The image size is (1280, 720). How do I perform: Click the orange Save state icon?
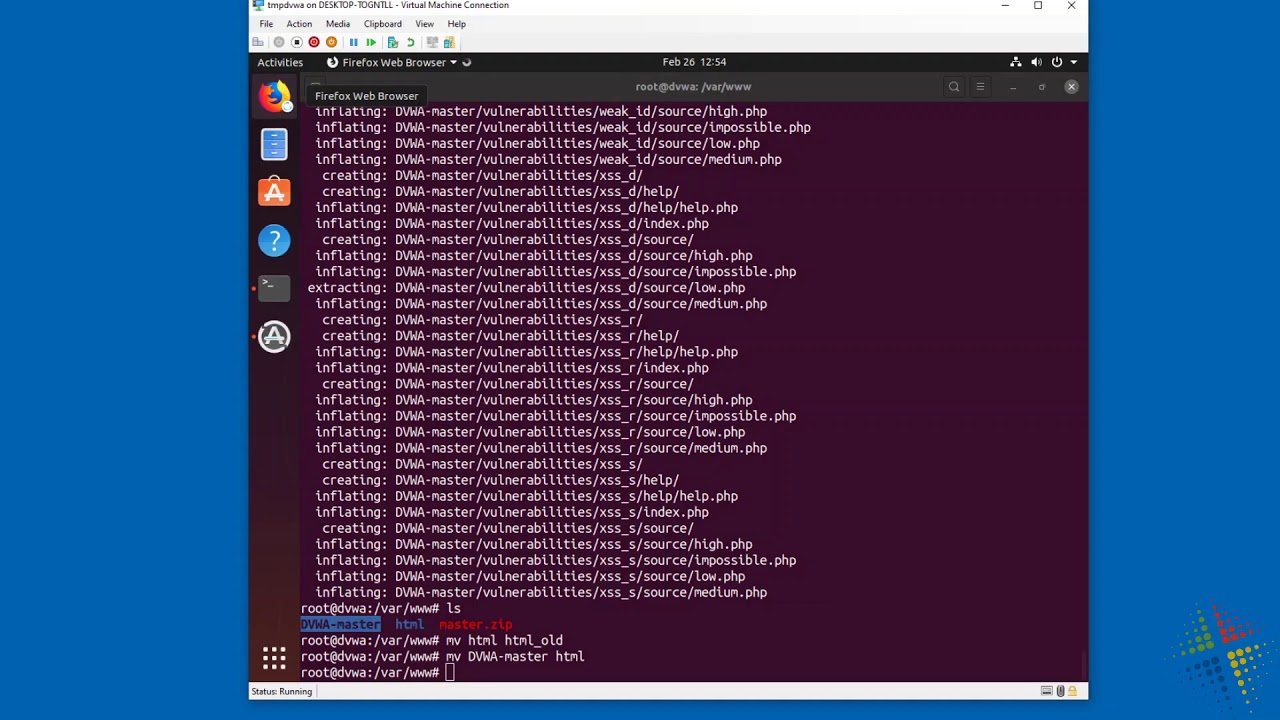[x=331, y=42]
